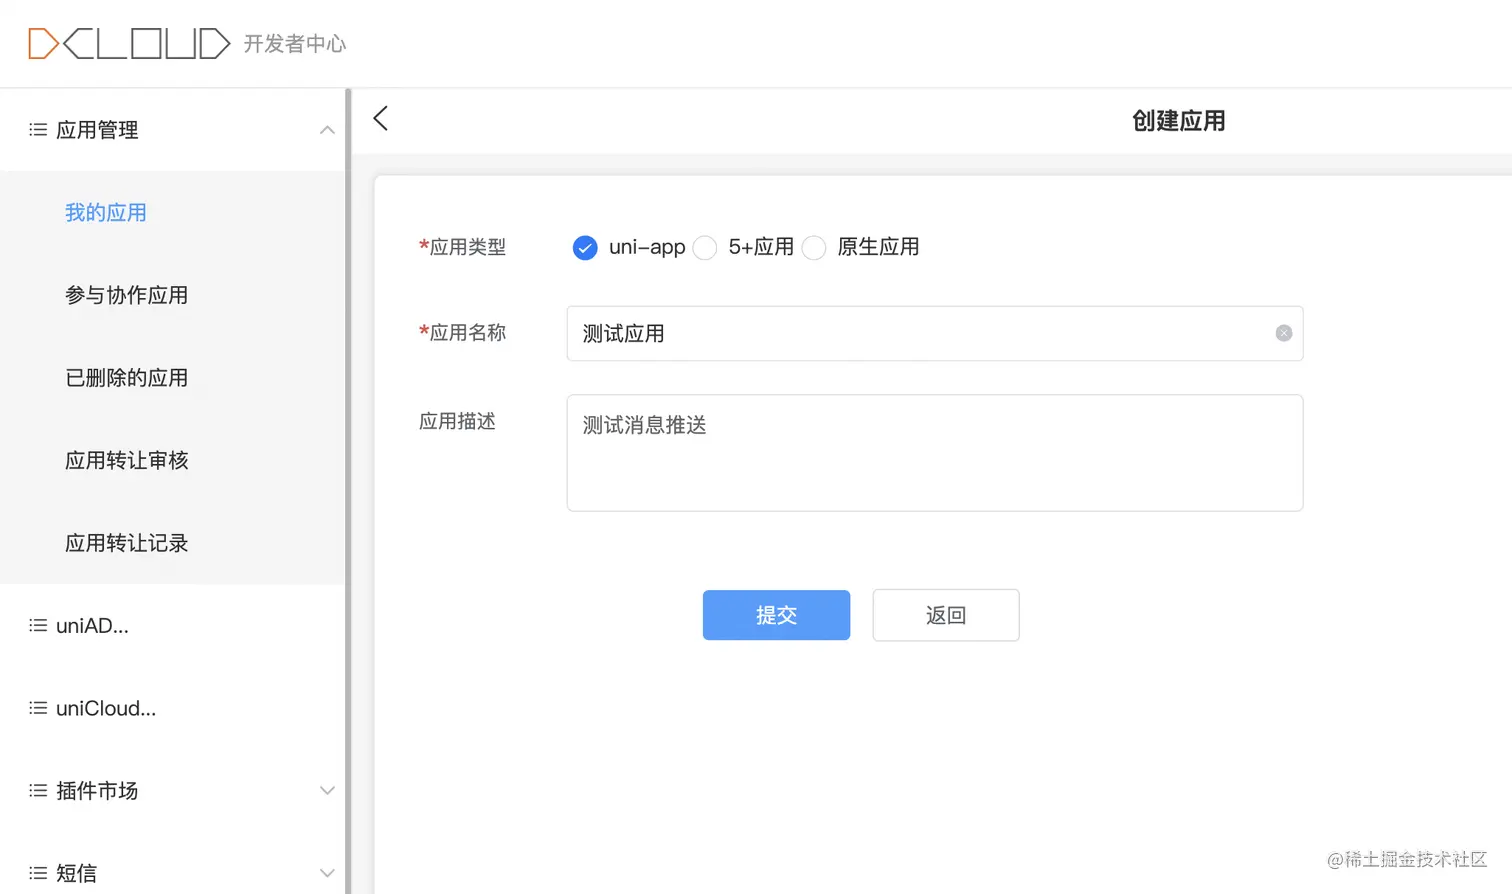Viewport: 1512px width, 894px height.
Task: Open 应用转让记录 in sidebar
Action: (x=127, y=543)
